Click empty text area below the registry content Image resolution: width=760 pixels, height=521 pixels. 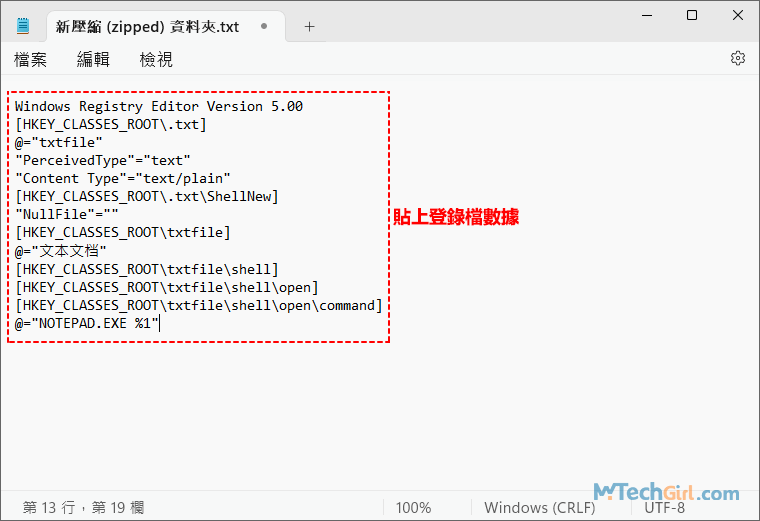[380, 420]
